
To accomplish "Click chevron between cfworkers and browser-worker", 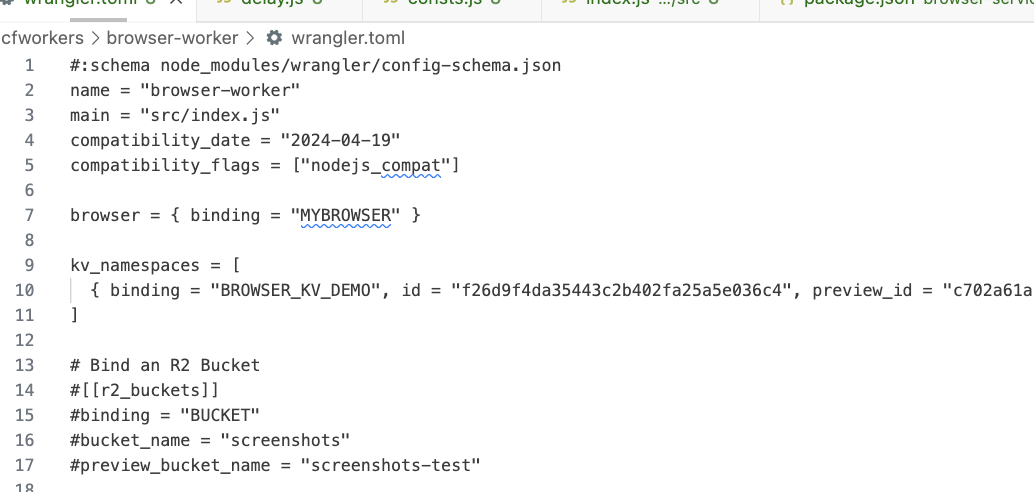I will (x=96, y=38).
